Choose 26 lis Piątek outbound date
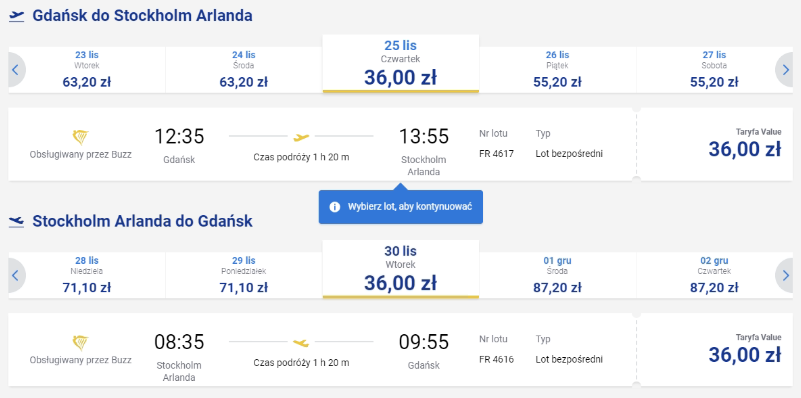Image resolution: width=801 pixels, height=398 pixels. coord(557,70)
